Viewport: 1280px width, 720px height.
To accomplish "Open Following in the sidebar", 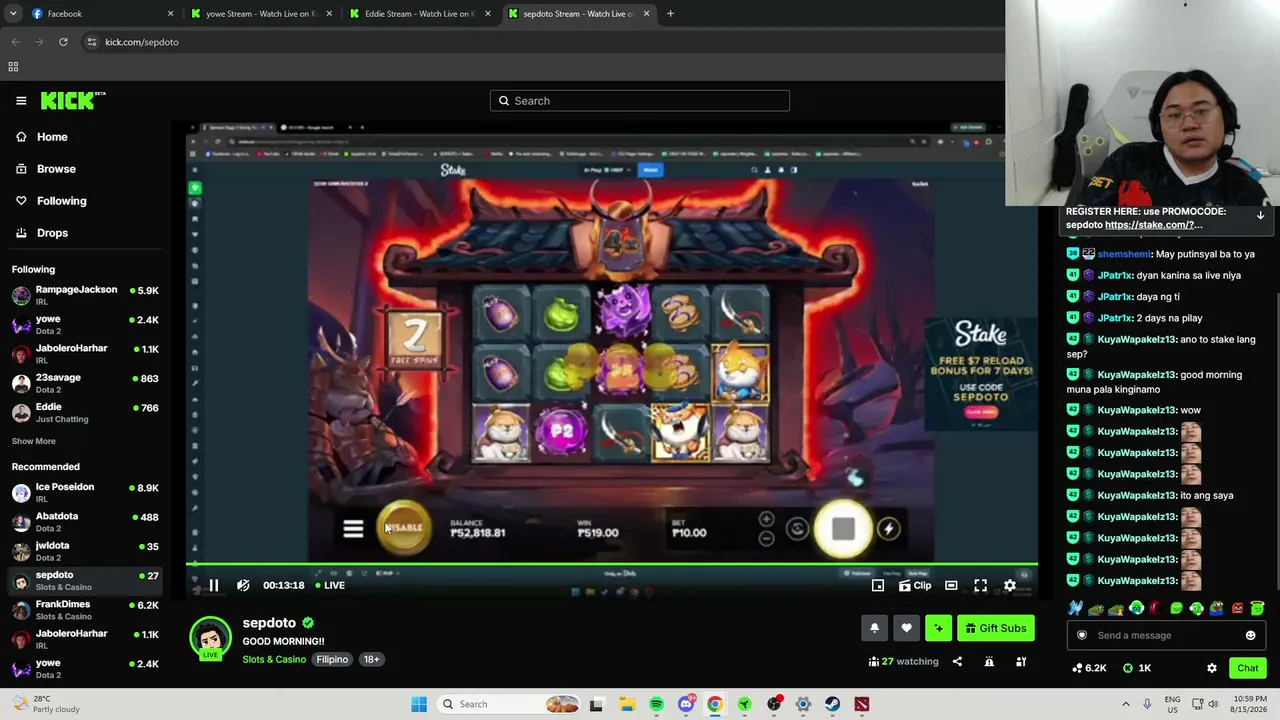I will coord(61,201).
